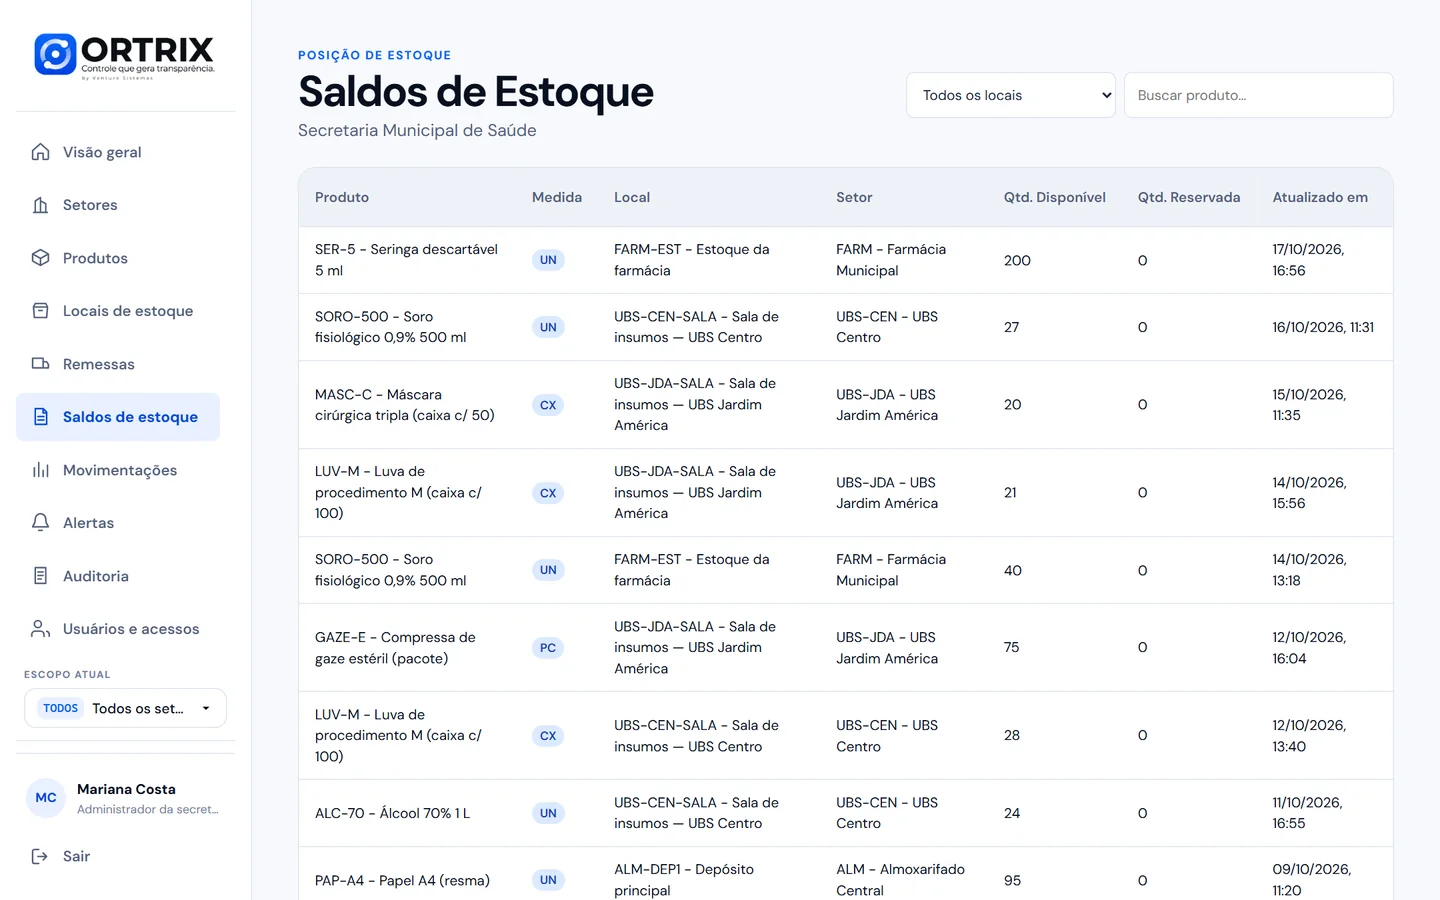The image size is (1440, 900).
Task: Click the CX badge in MASC-C row
Action: pyautogui.click(x=548, y=405)
